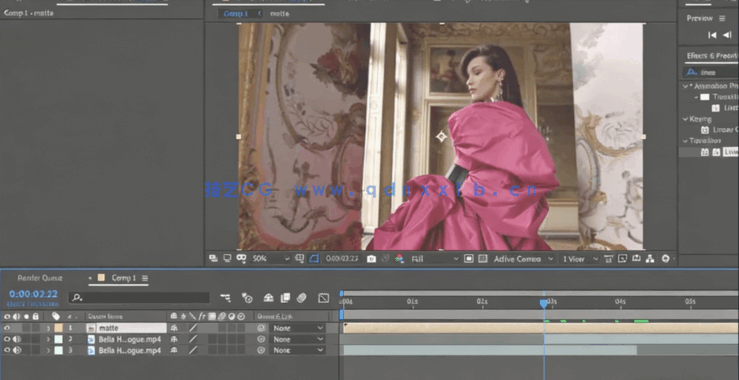
Task: Enable Motion Blur for layers icon
Action: (302, 297)
